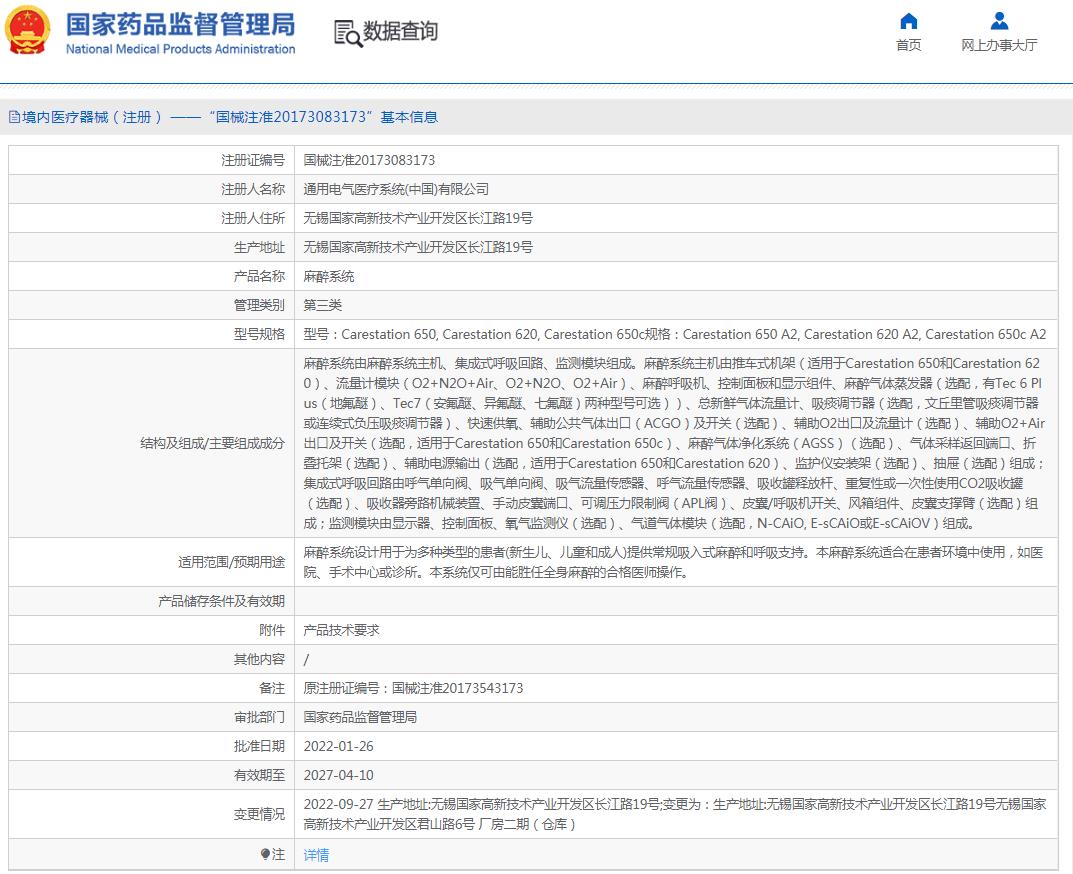Click the 境内医疗器械（注册）基本信息 heading
Viewport: 1073px width, 874px height.
coord(230,117)
